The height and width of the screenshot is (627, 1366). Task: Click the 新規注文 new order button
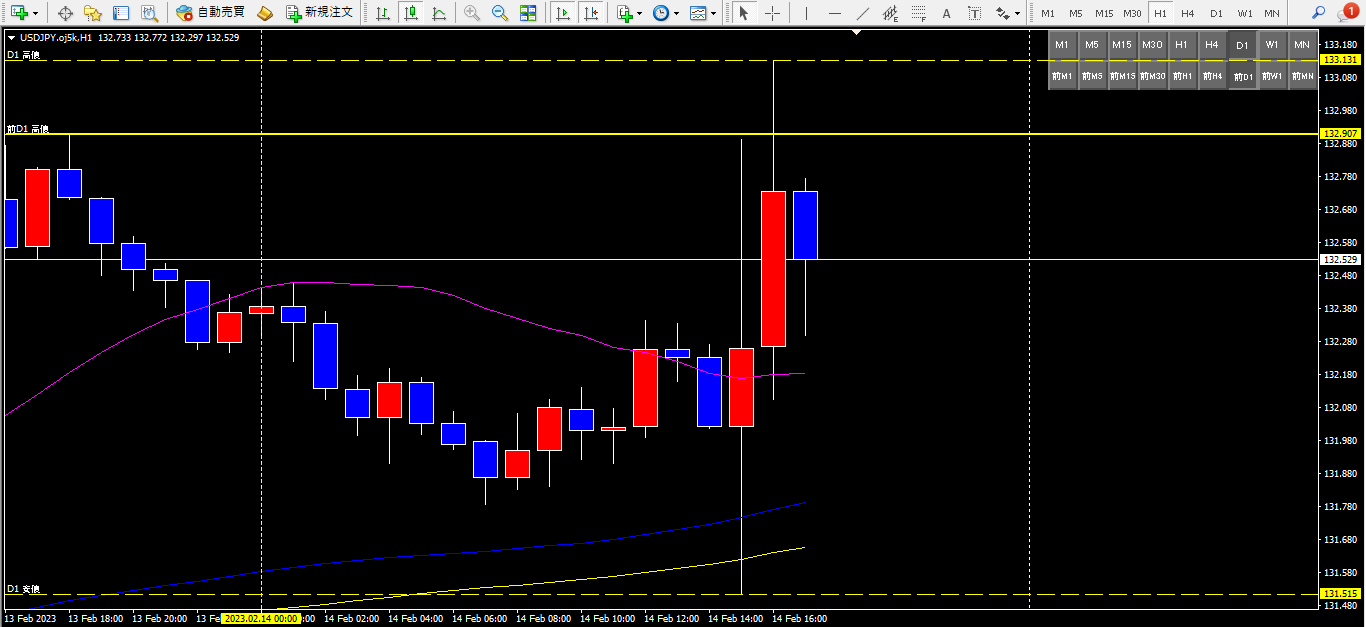[319, 13]
